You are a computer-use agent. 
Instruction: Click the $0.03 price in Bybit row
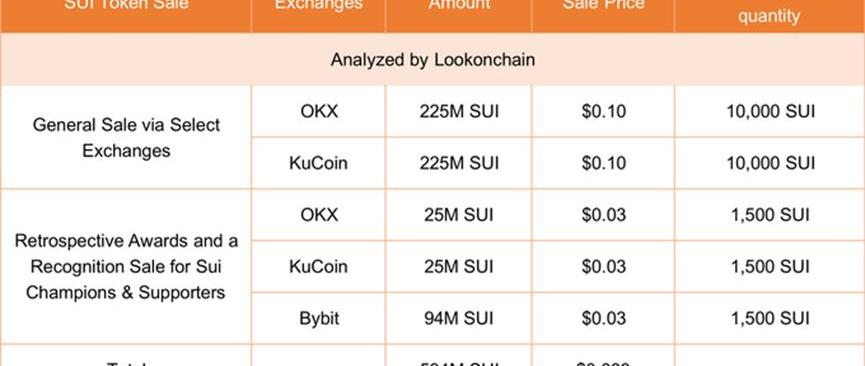pyautogui.click(x=603, y=318)
